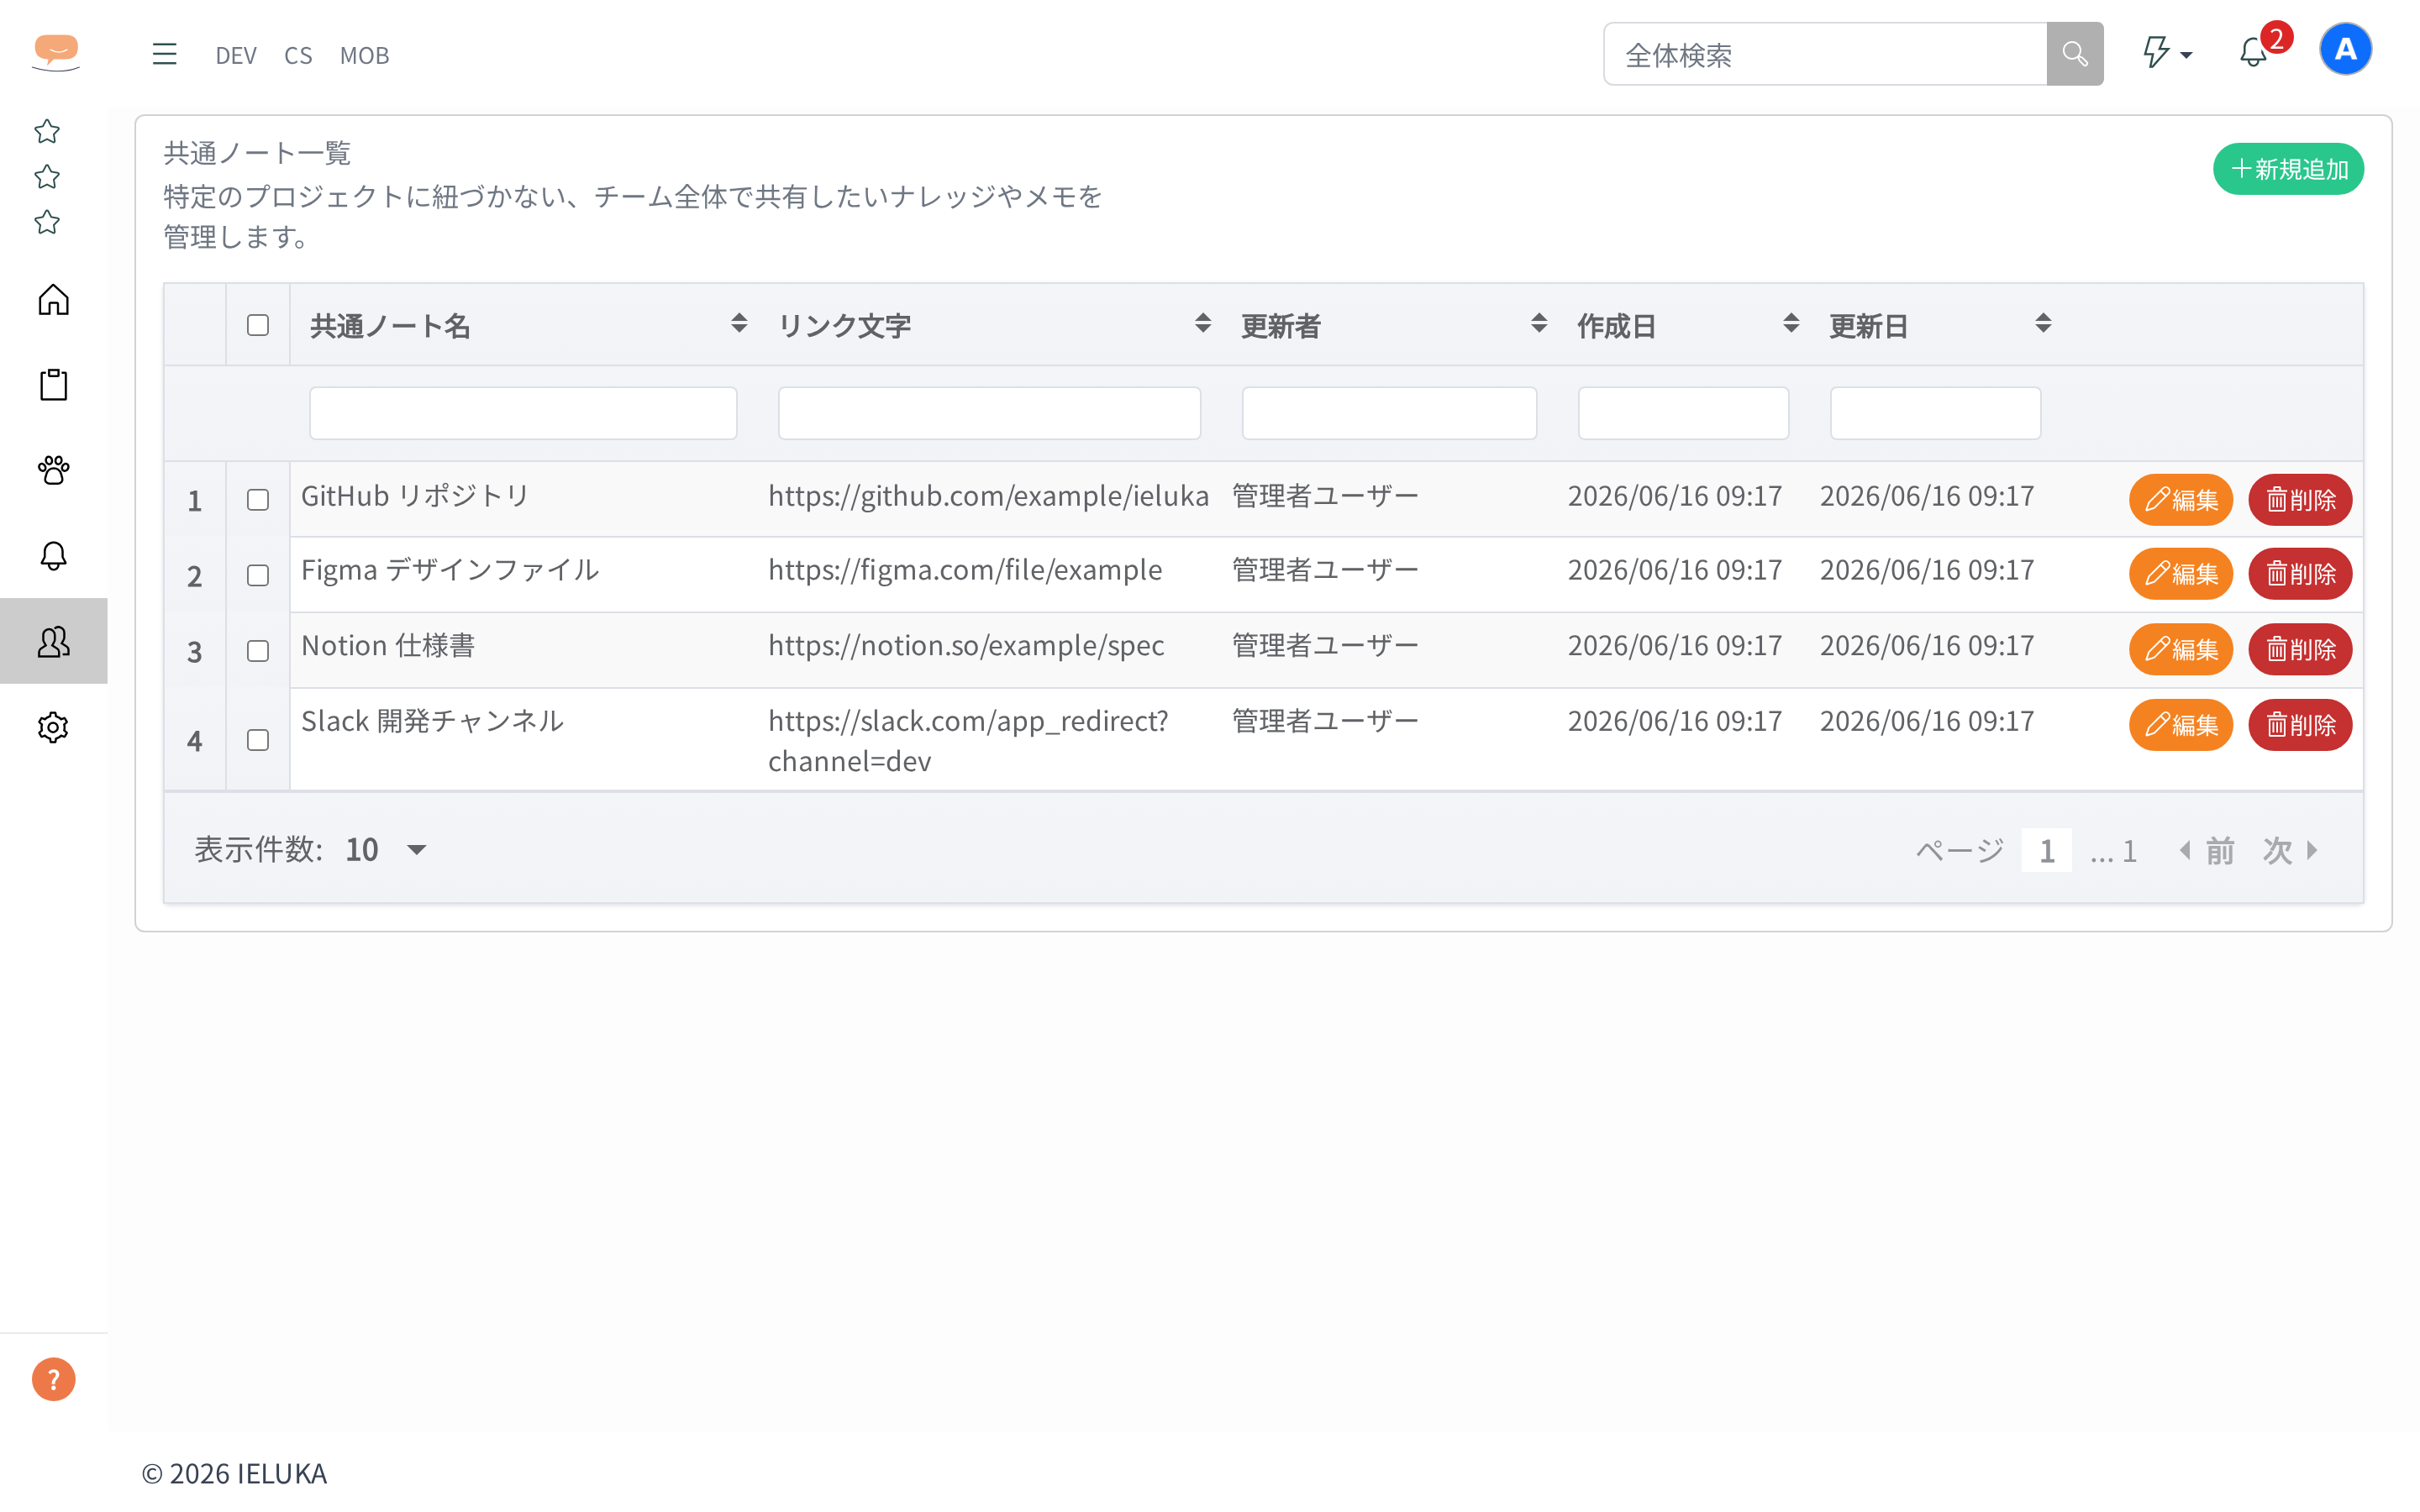
Task: Toggle the hamburger menu icon
Action: (165, 54)
